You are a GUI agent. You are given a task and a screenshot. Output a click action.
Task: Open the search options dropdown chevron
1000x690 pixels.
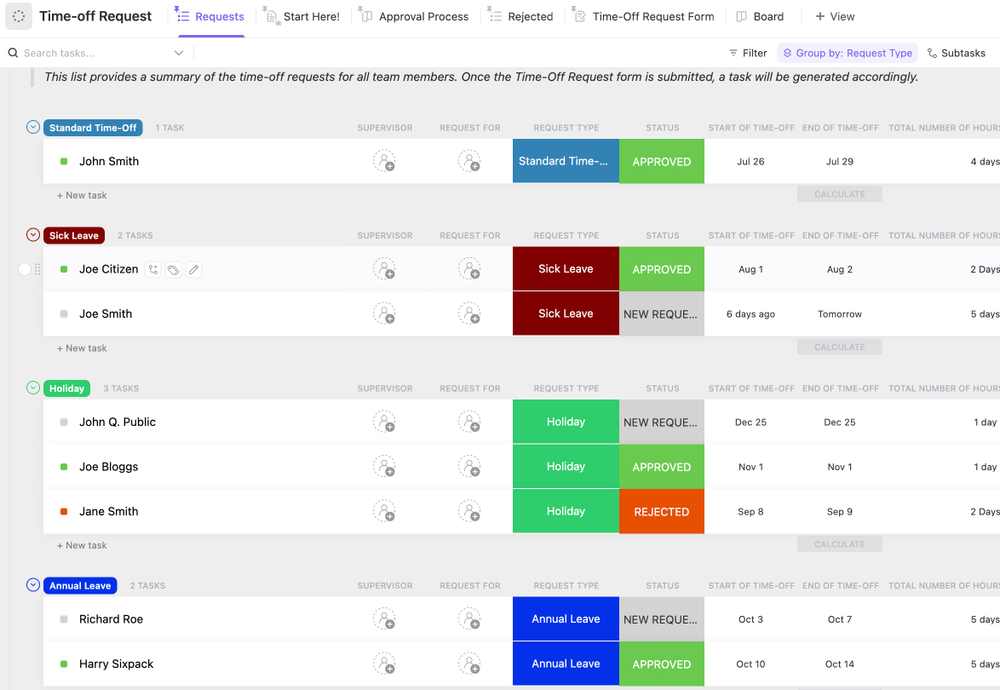coord(179,53)
